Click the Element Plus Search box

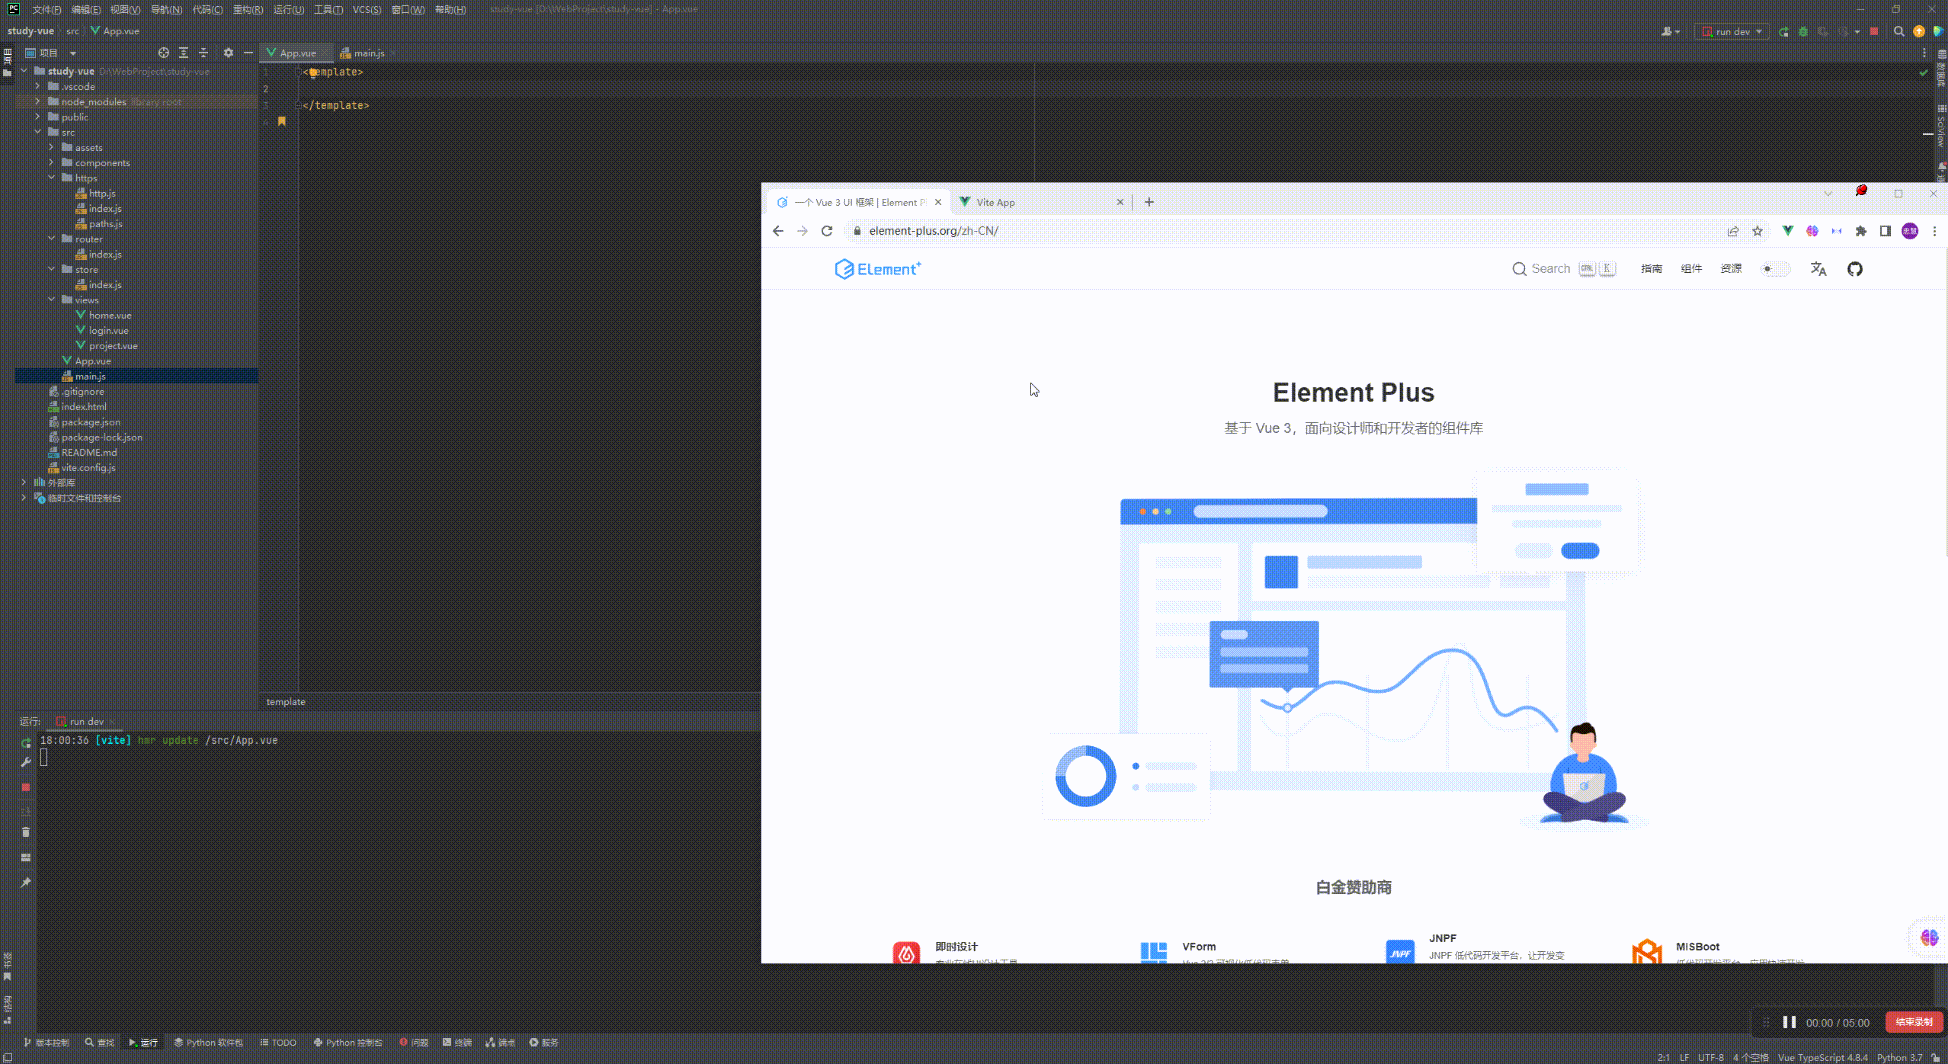pyautogui.click(x=1564, y=269)
